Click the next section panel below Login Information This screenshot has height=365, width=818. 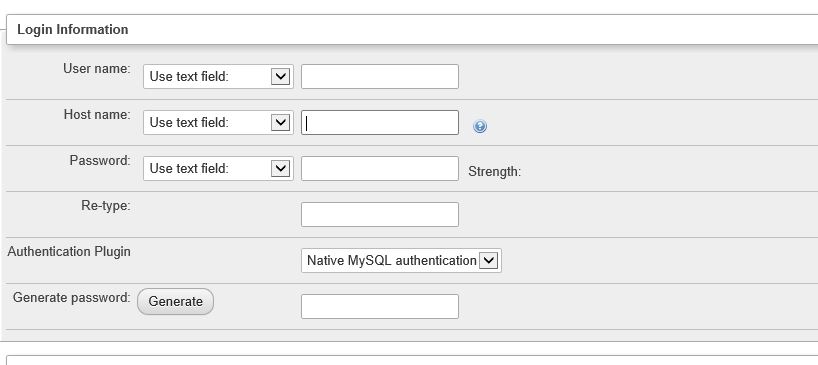tap(412, 360)
